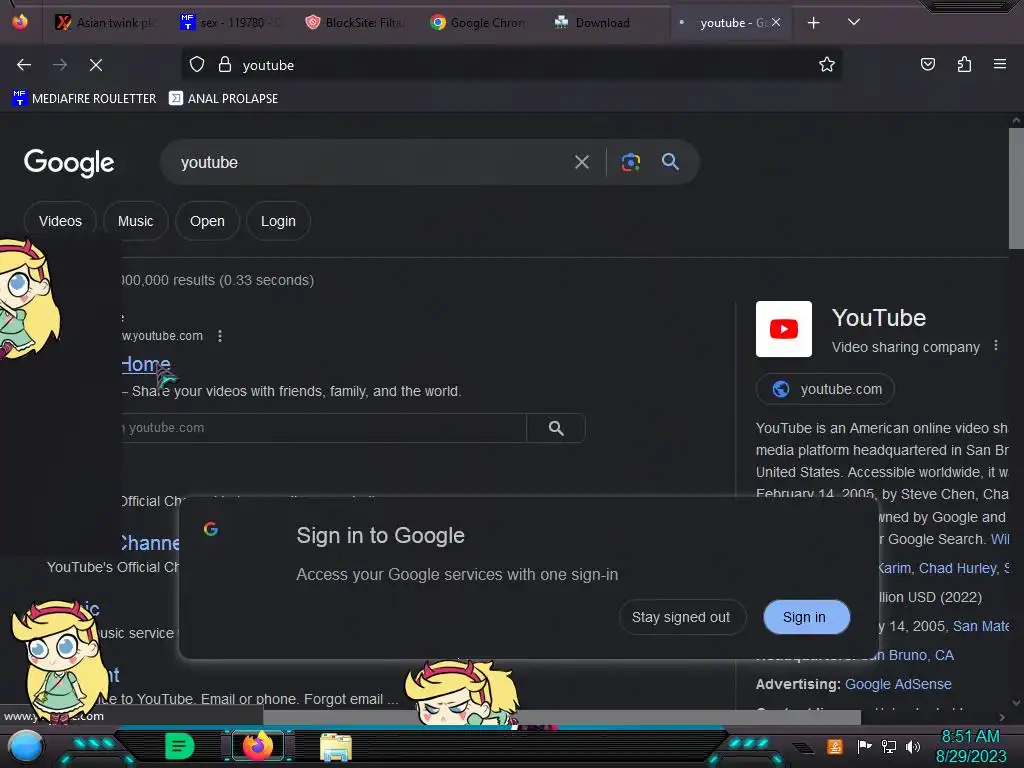Select the Login filter chip
Screen dimensions: 1024x768
pos(278,221)
